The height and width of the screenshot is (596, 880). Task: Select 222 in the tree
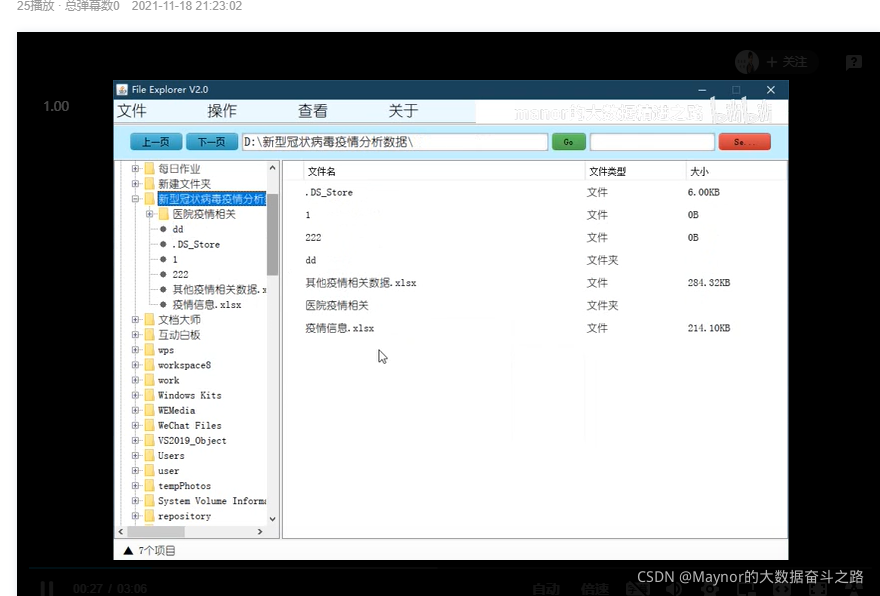click(180, 274)
